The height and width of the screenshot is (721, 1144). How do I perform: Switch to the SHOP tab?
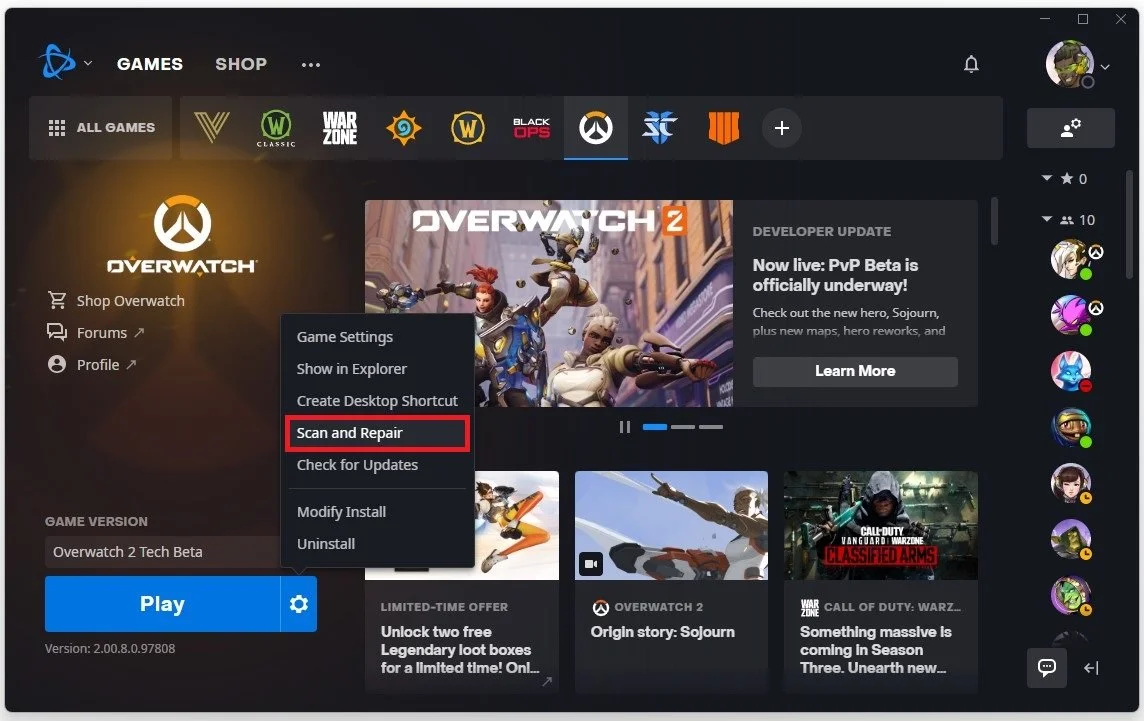pos(241,64)
